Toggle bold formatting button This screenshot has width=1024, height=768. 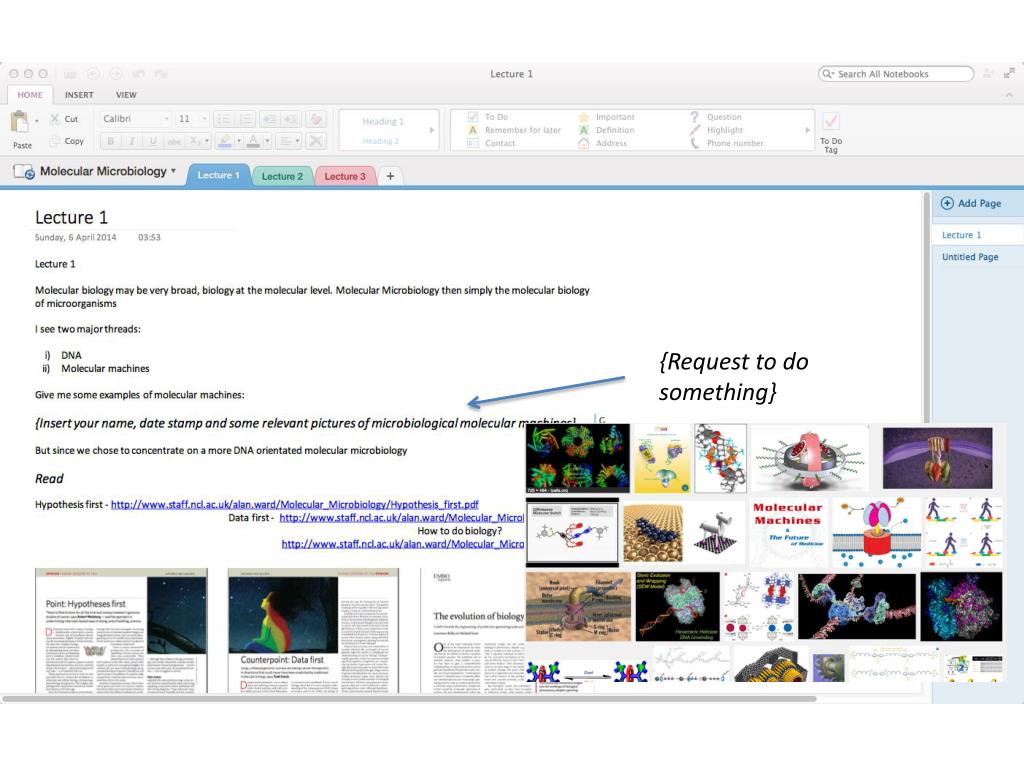[x=111, y=141]
